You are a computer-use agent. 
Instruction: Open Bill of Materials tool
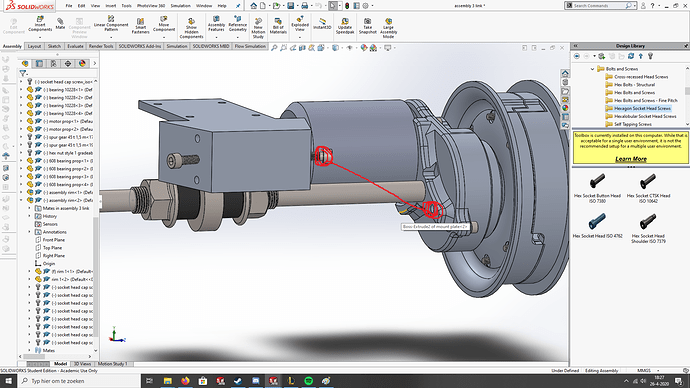(278, 26)
